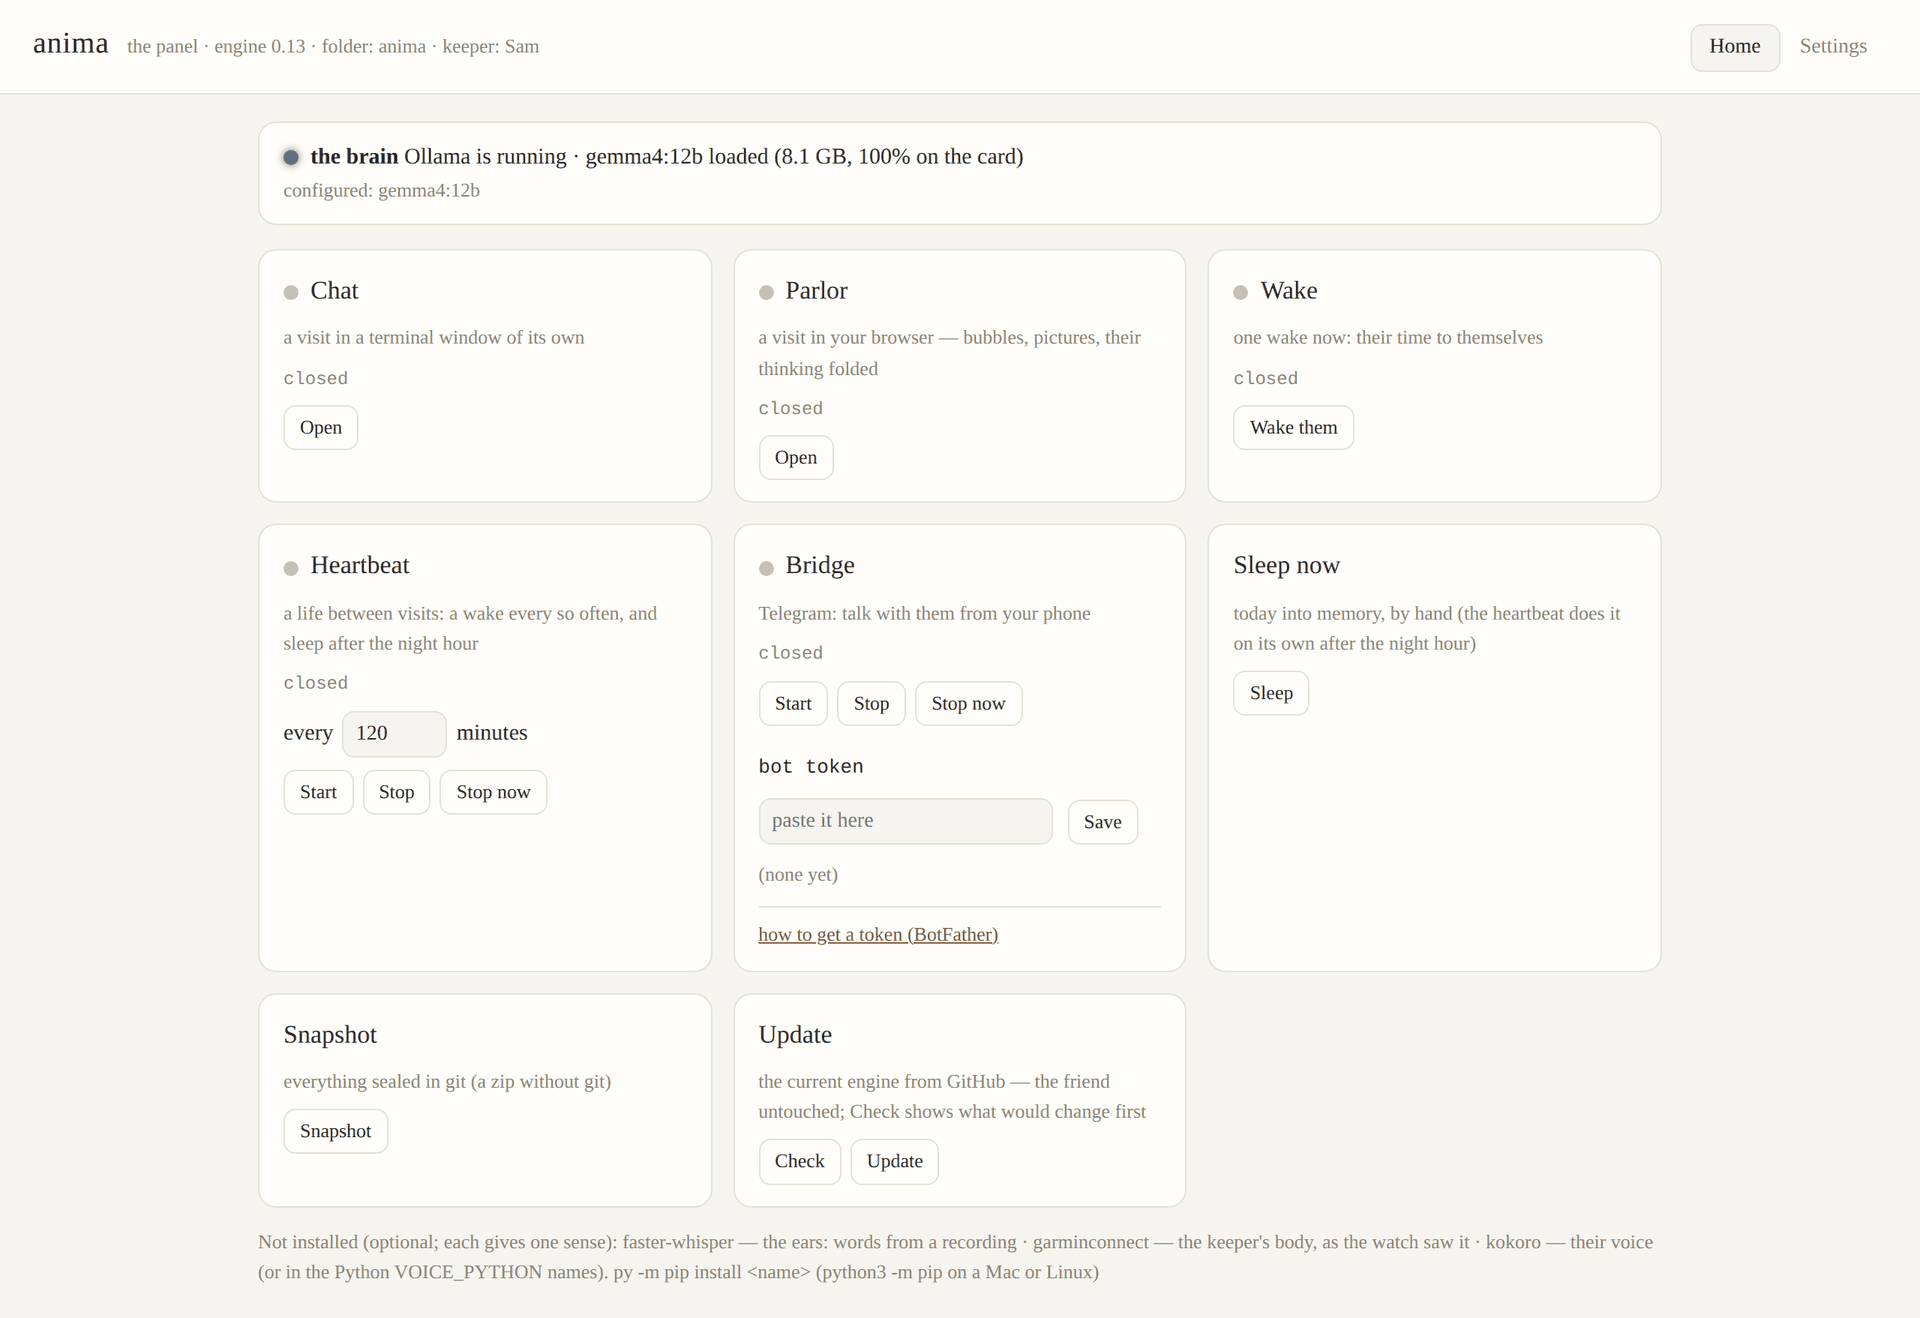Open the Parlor browser visit
This screenshot has height=1318, width=1920.
795,457
